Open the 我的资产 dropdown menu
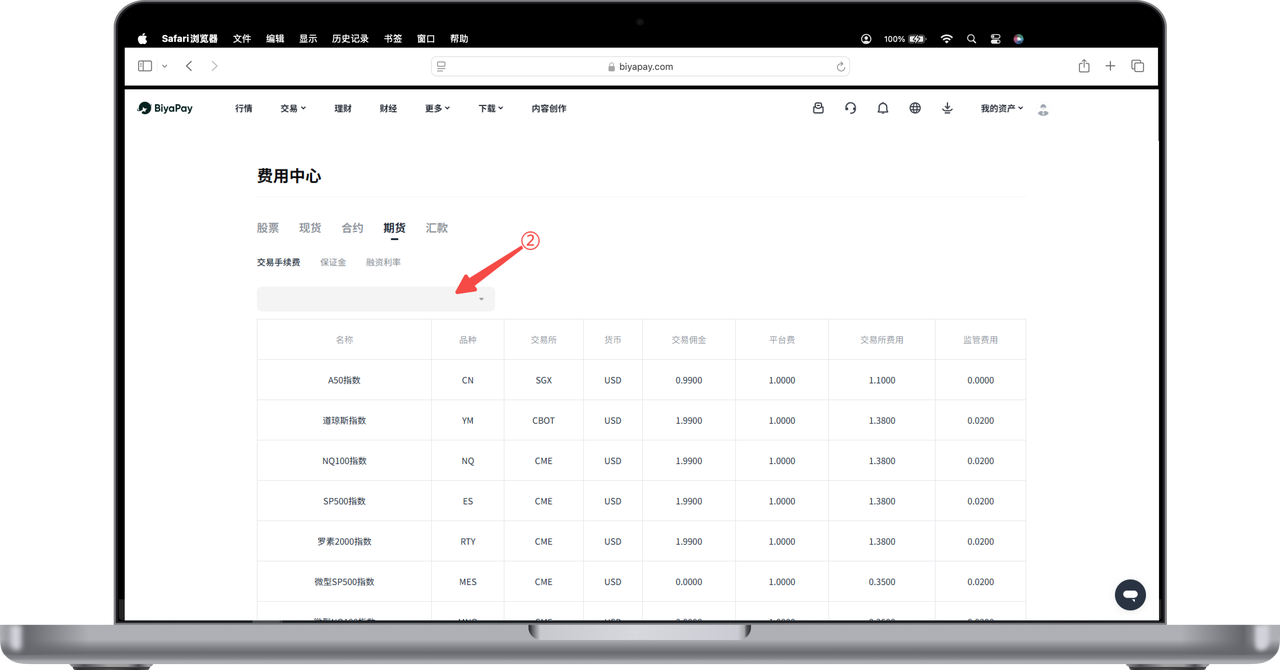This screenshot has width=1280, height=670. pos(1002,108)
